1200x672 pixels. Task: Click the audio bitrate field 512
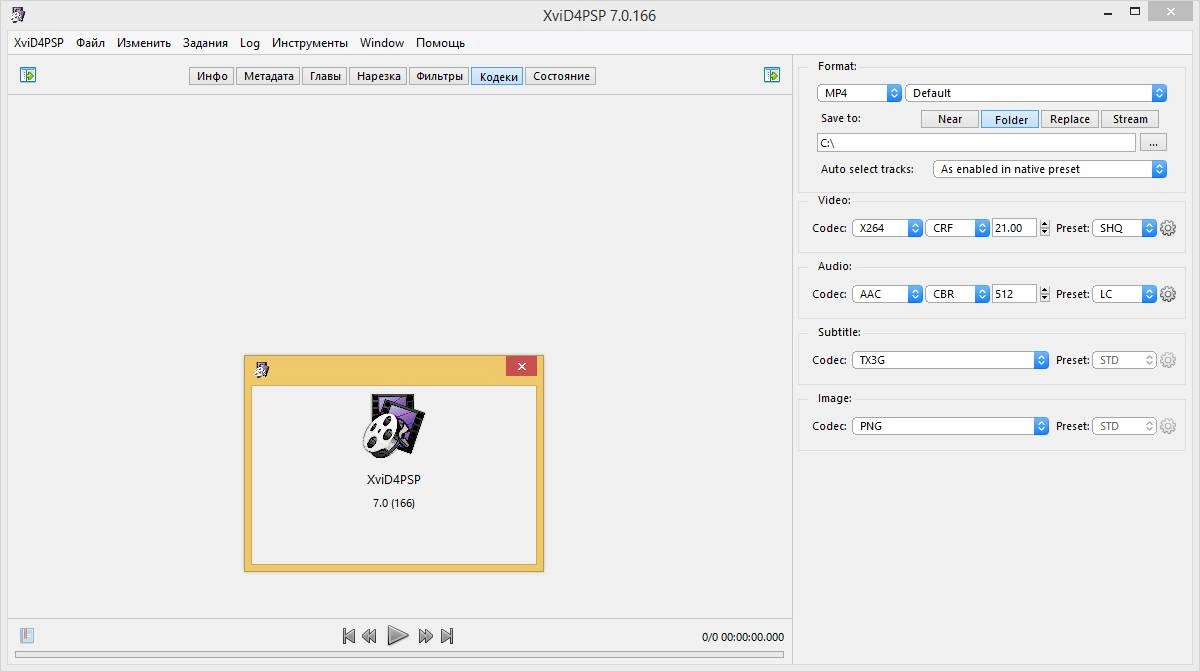(x=1015, y=294)
